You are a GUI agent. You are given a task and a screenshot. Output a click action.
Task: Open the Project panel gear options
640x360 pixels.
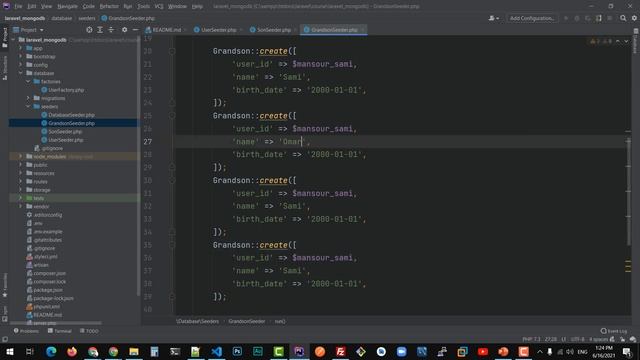124,30
